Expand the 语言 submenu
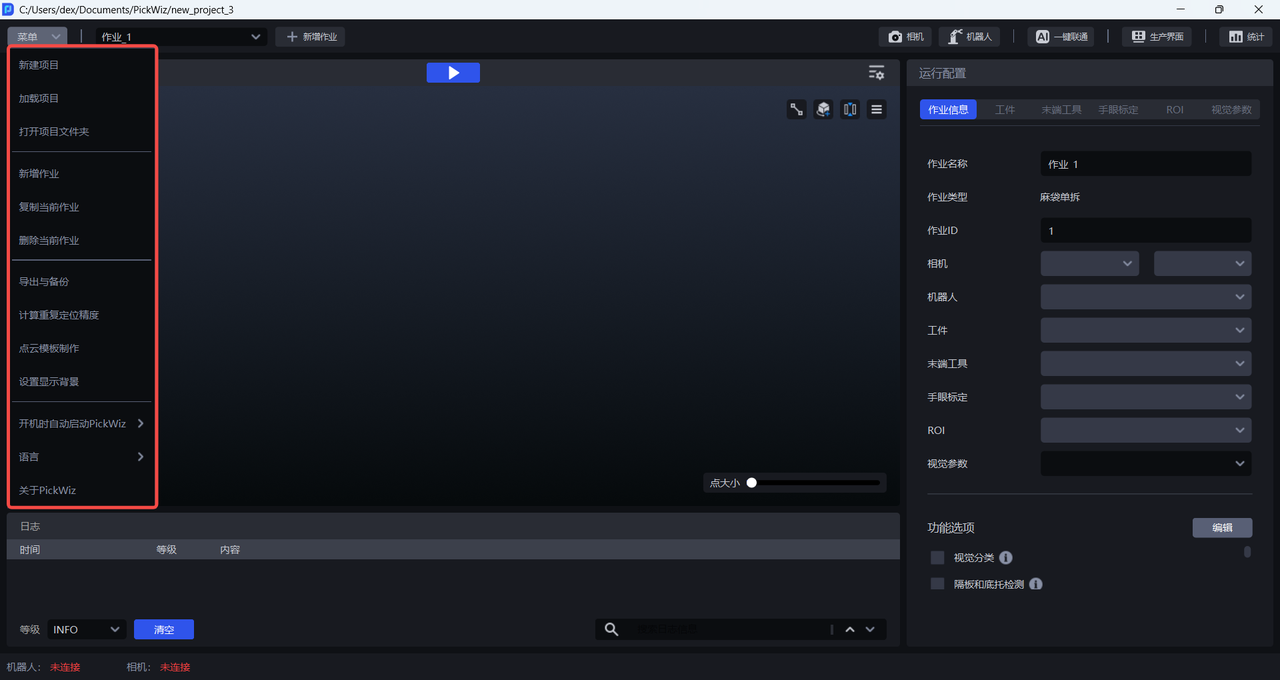Screen dimensions: 1280x680 coord(82,457)
